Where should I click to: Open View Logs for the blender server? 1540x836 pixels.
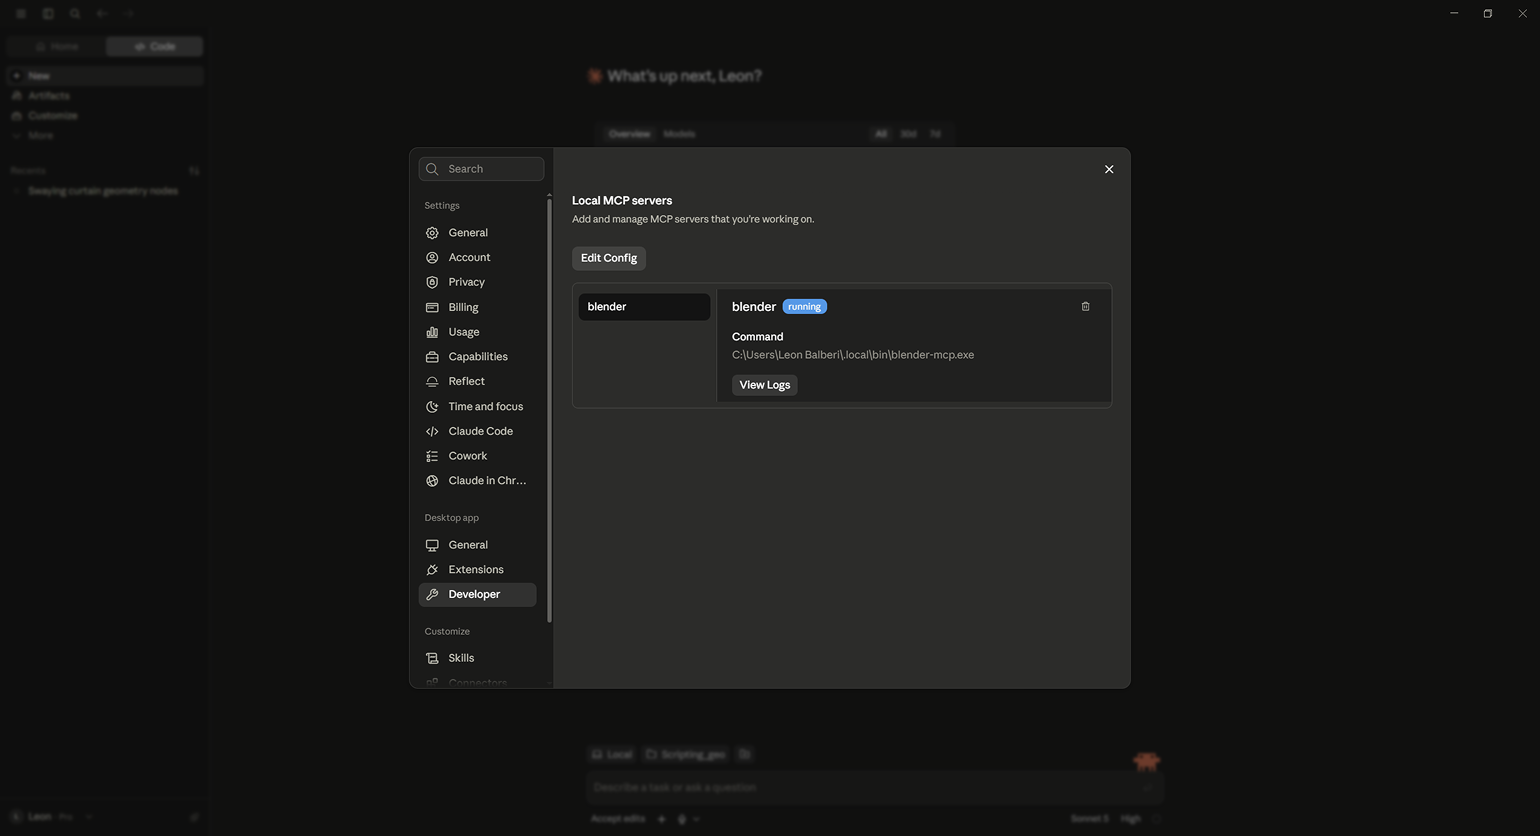coord(765,385)
